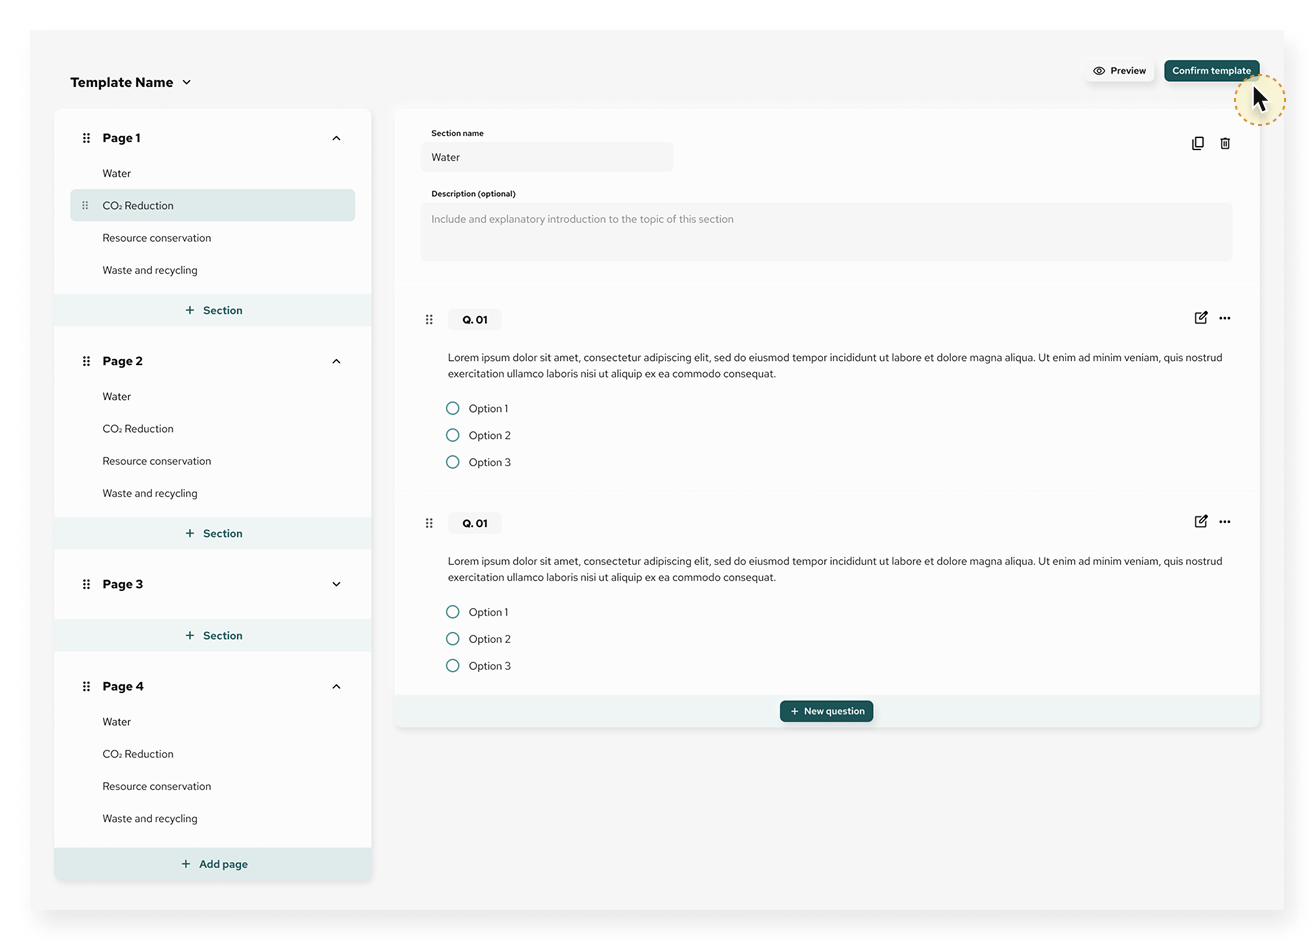Add a Section to Page 3
1316x948 pixels.
point(213,635)
